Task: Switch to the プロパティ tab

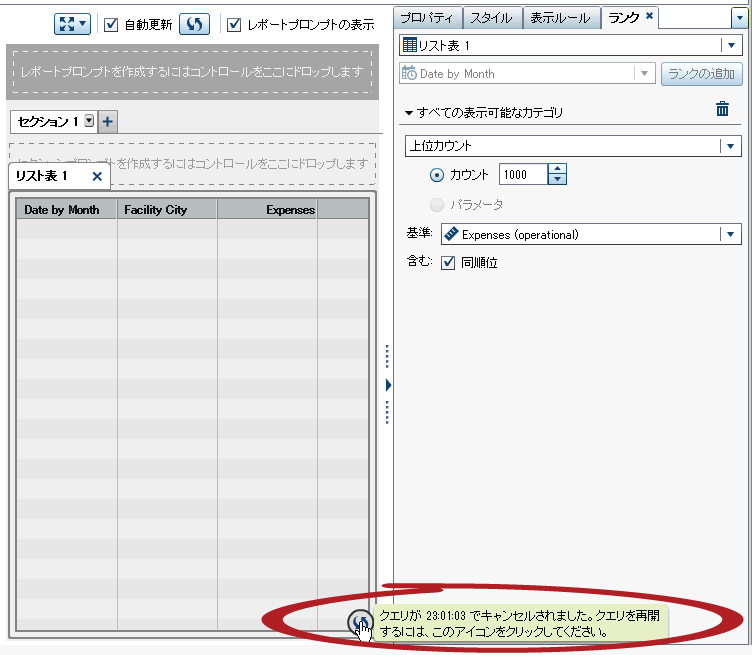Action: [x=428, y=17]
